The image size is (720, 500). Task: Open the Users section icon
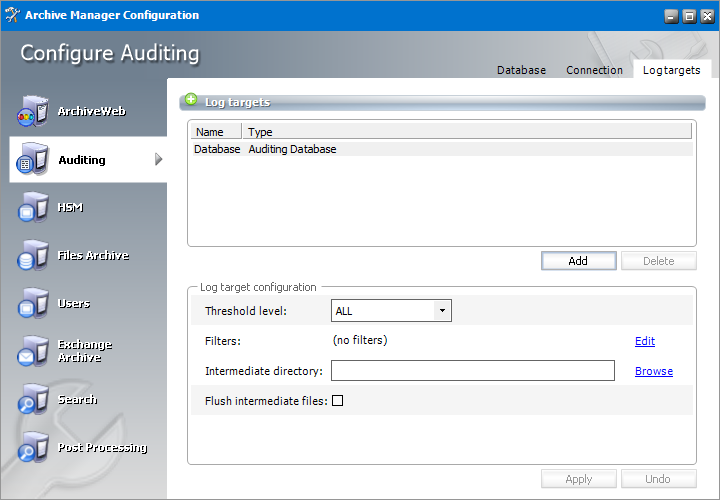31,304
